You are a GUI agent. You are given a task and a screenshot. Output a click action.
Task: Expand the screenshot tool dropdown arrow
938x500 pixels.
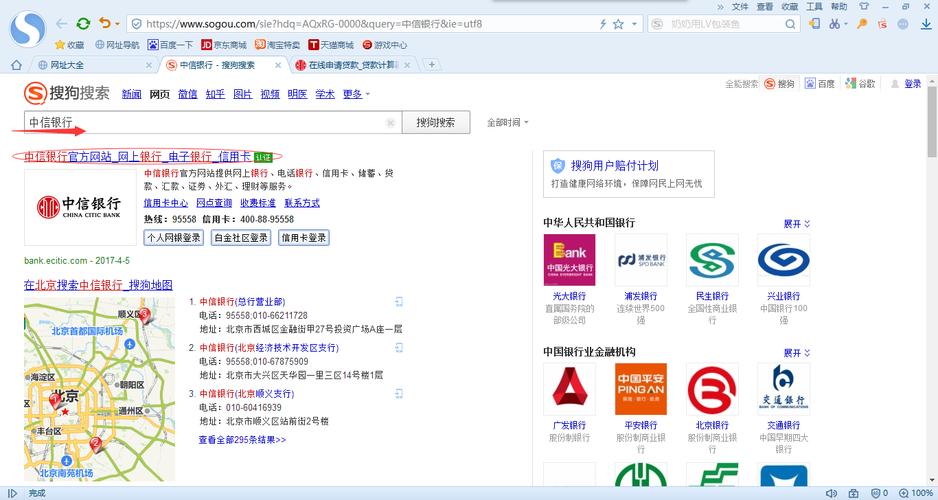(x=846, y=25)
